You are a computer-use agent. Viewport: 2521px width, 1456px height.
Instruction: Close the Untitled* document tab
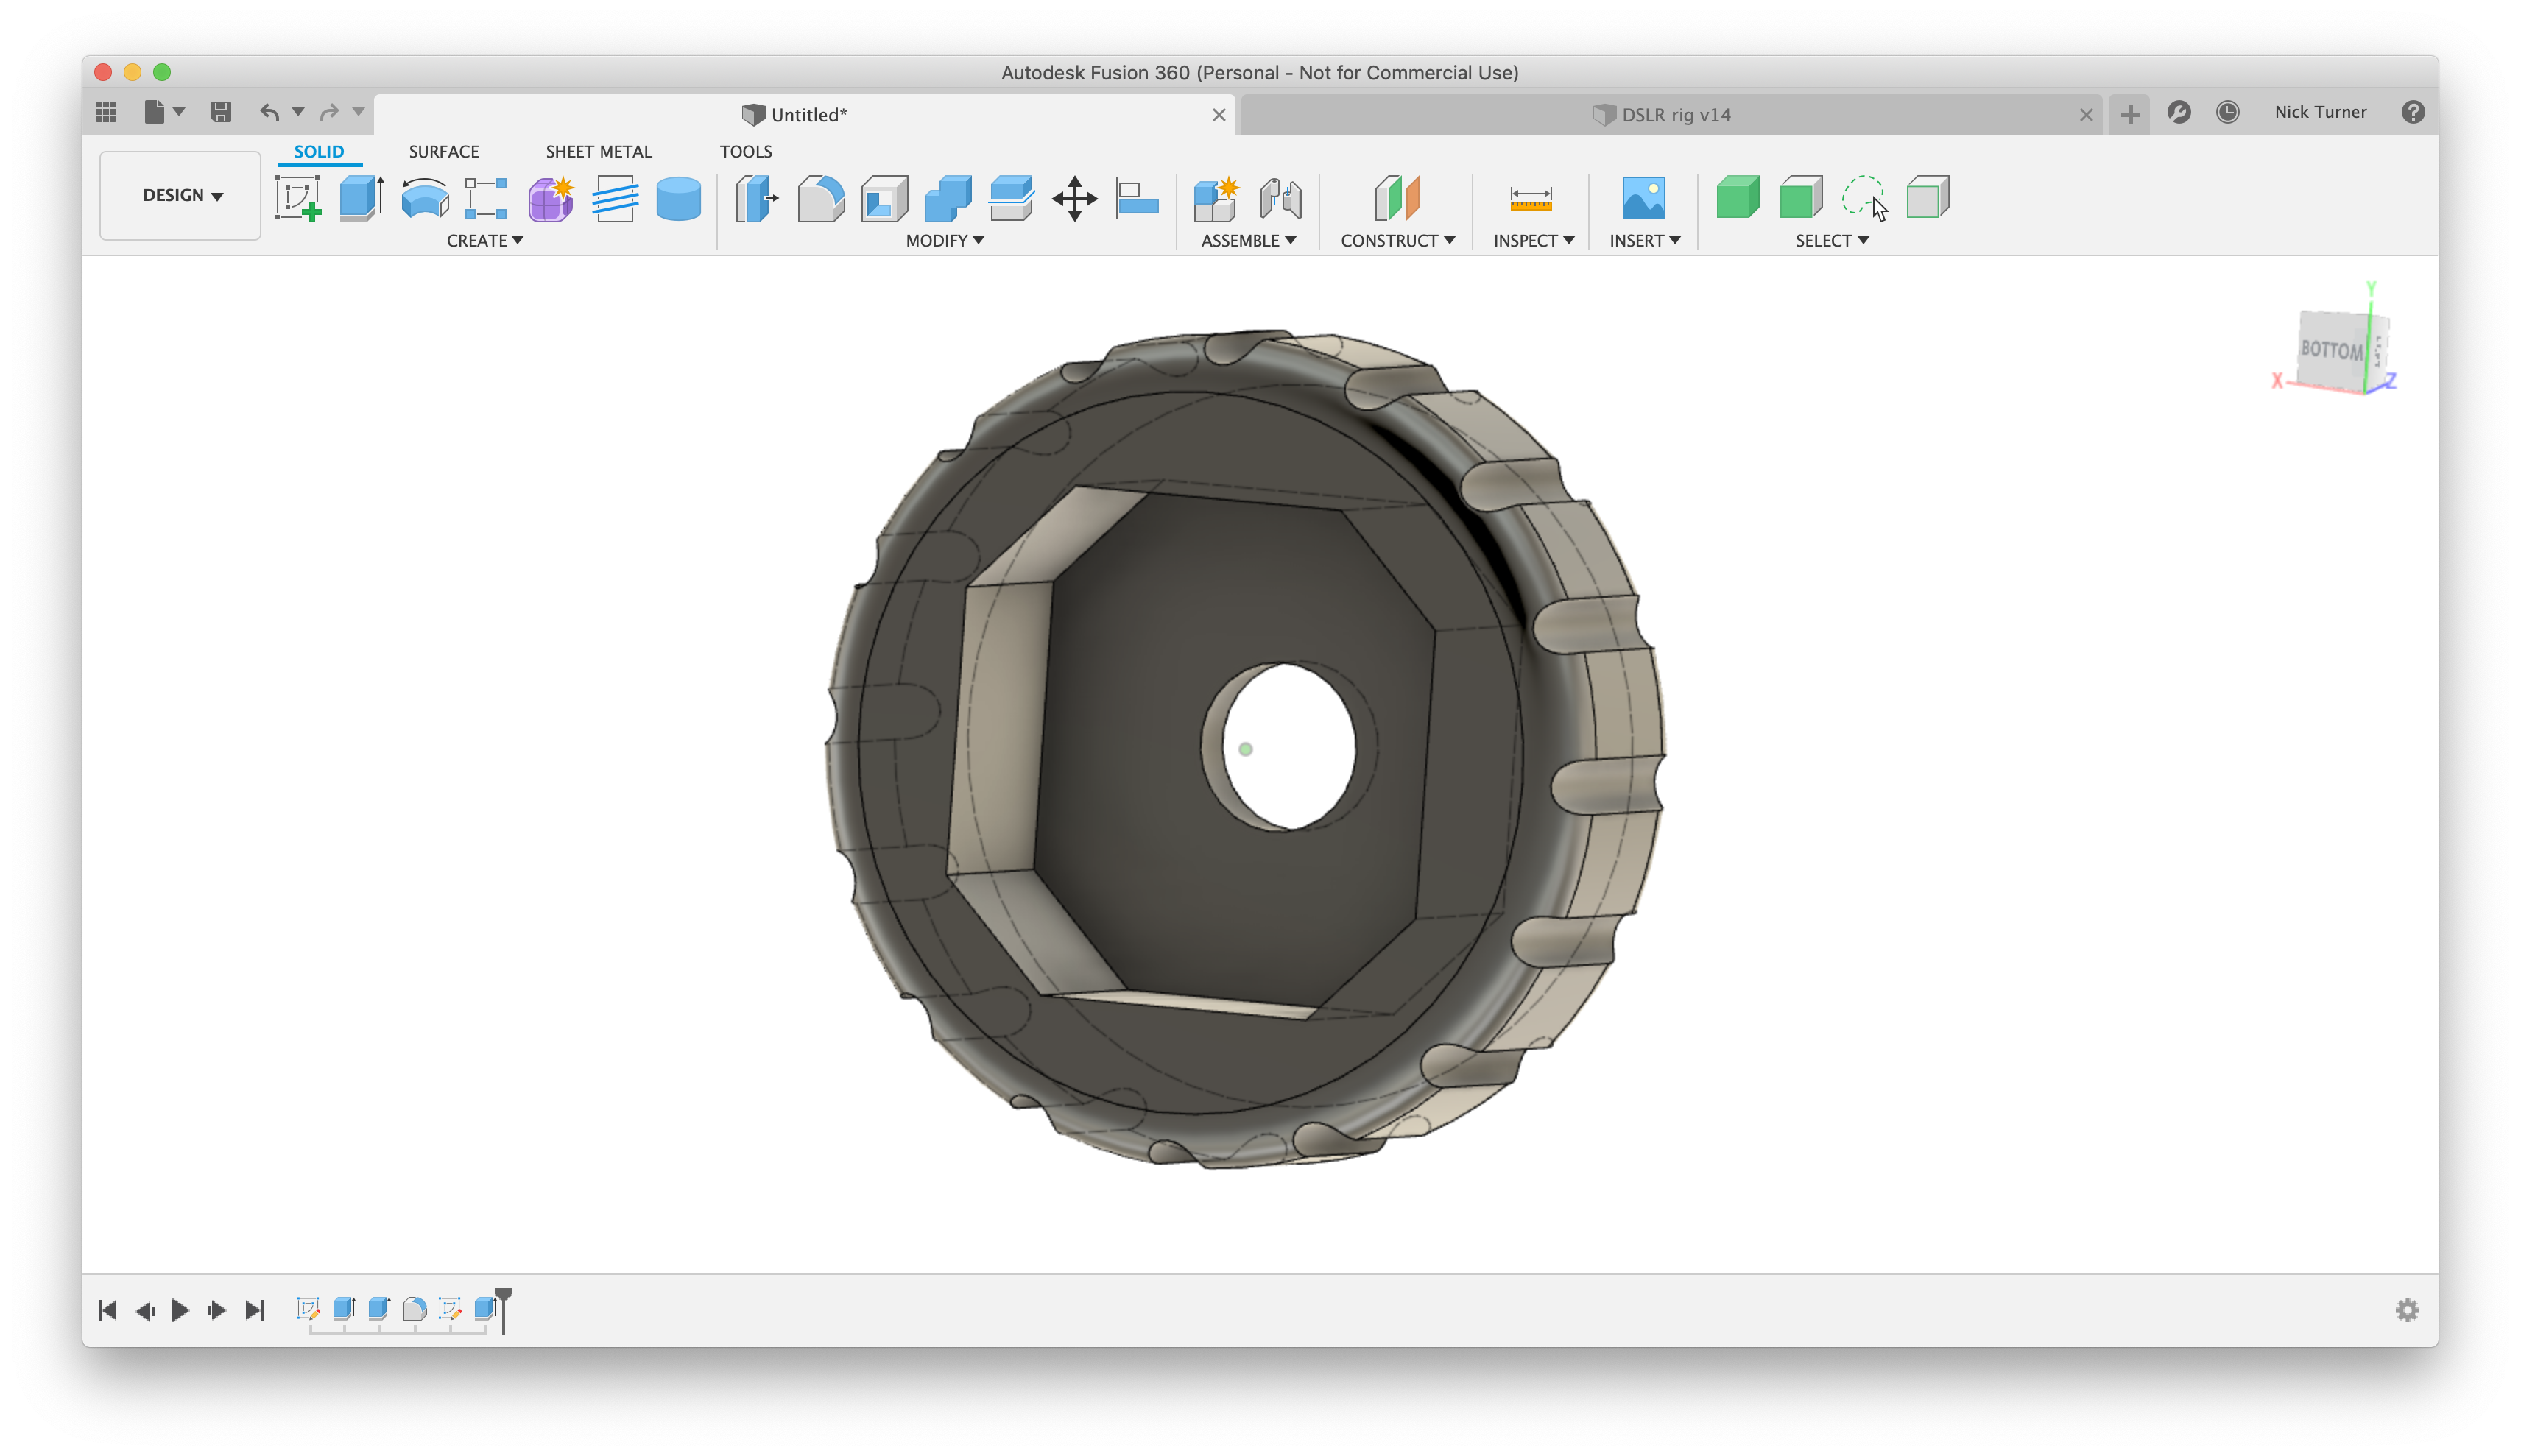point(1219,115)
